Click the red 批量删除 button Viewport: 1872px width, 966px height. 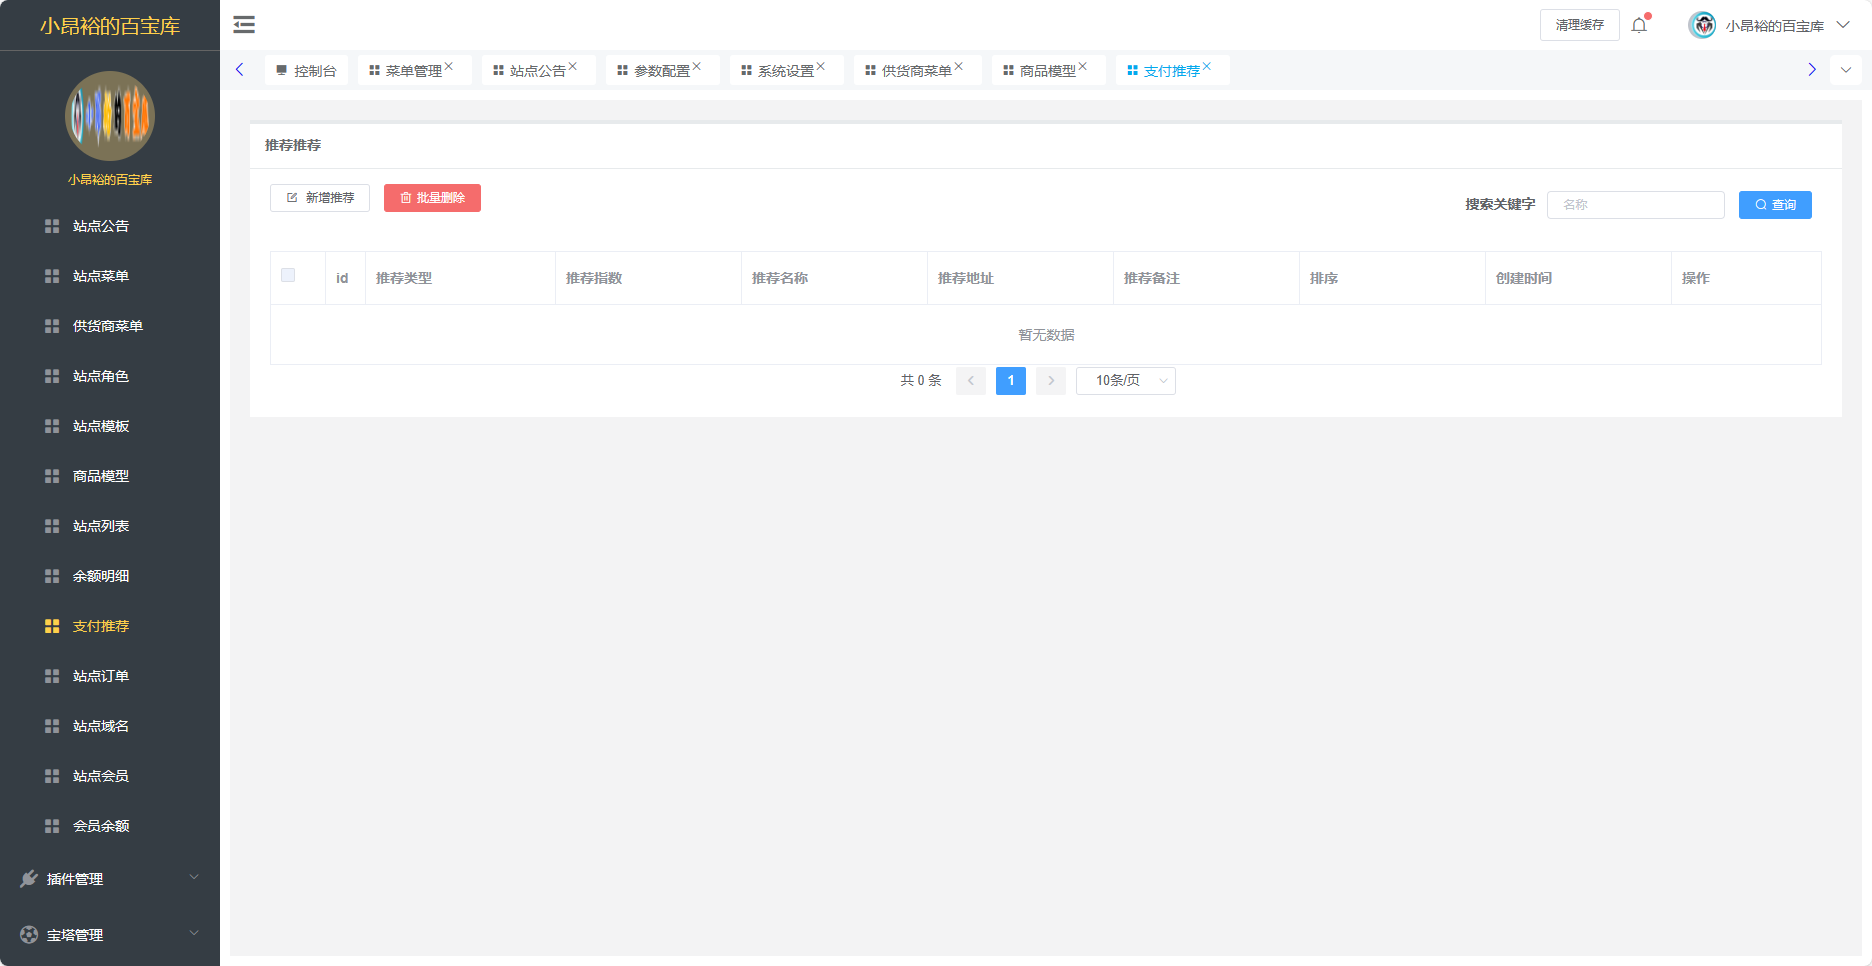[x=432, y=198]
